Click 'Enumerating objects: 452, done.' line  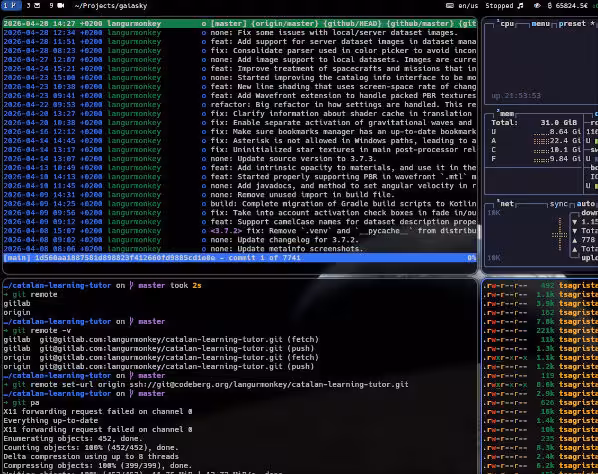(73, 439)
